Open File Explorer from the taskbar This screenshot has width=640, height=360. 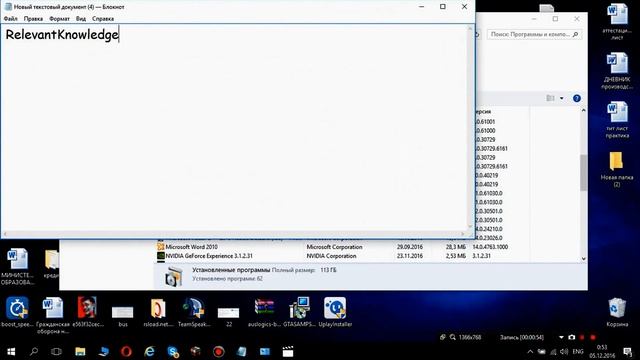click(x=80, y=351)
